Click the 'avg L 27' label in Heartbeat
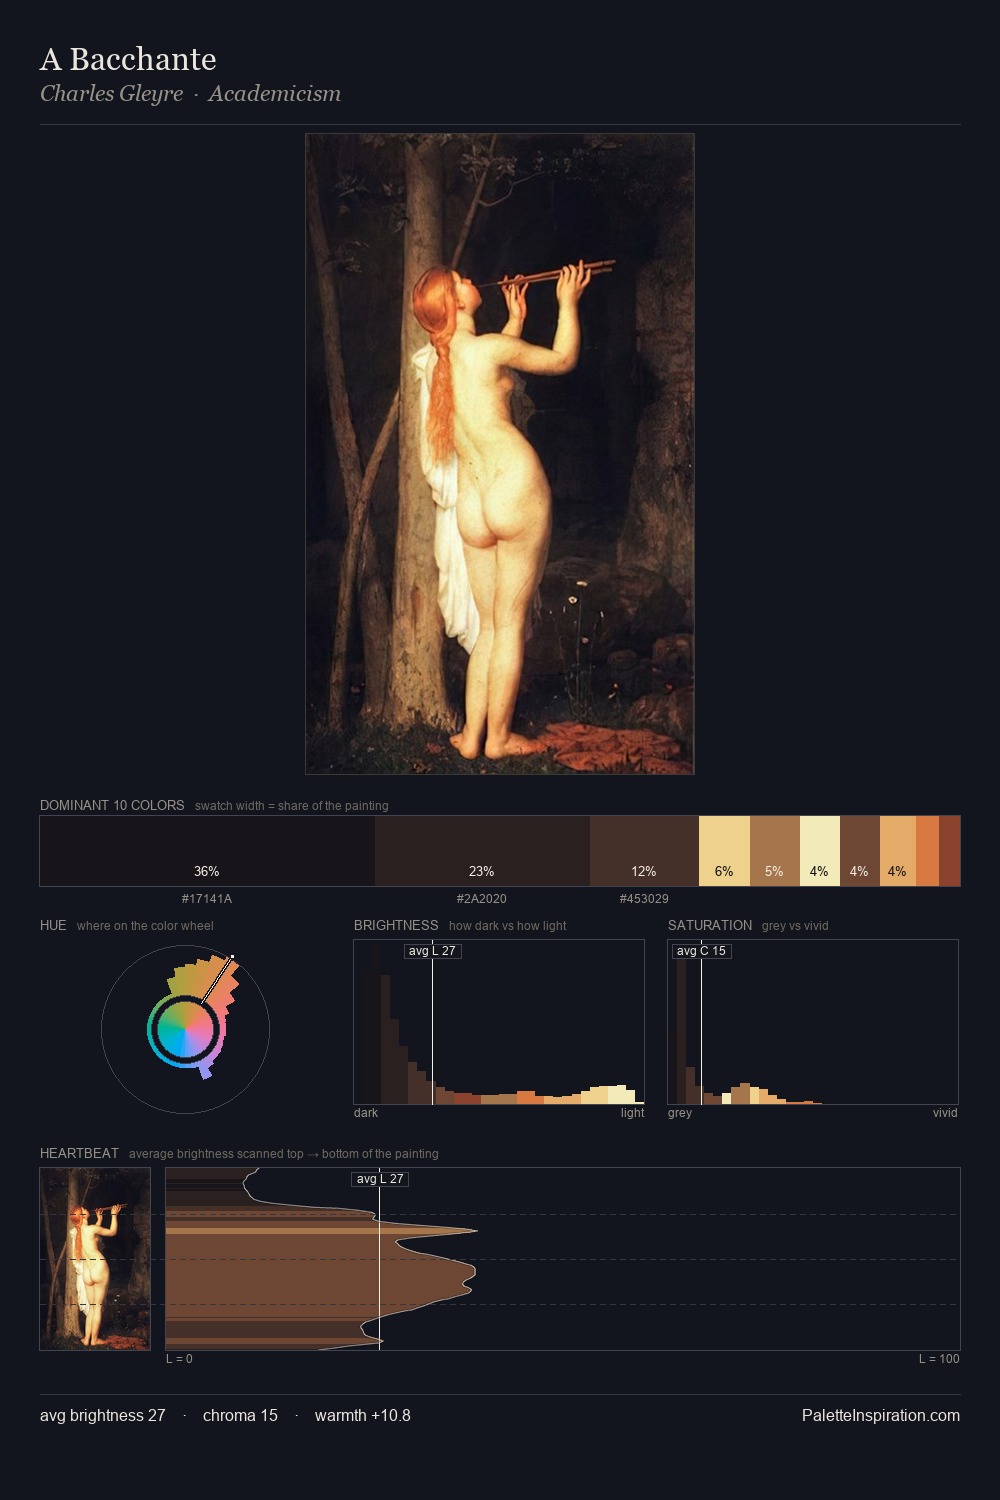Image resolution: width=1000 pixels, height=1500 pixels. coord(380,1179)
